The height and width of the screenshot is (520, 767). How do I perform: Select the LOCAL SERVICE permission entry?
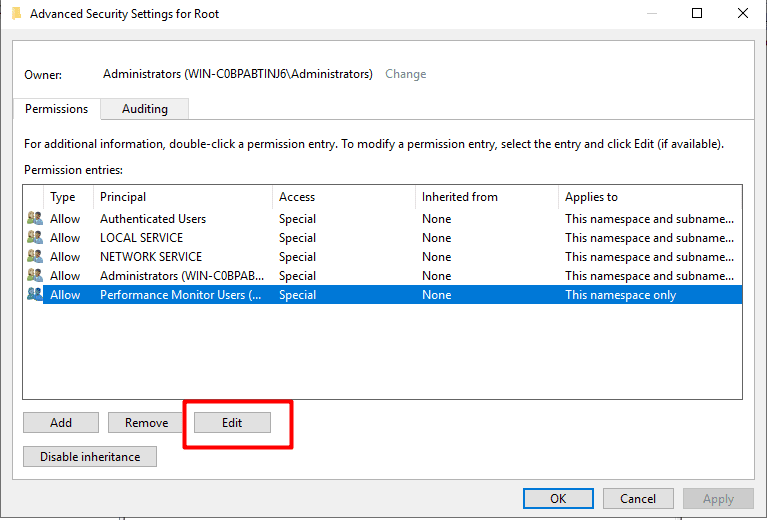pyautogui.click(x=383, y=238)
